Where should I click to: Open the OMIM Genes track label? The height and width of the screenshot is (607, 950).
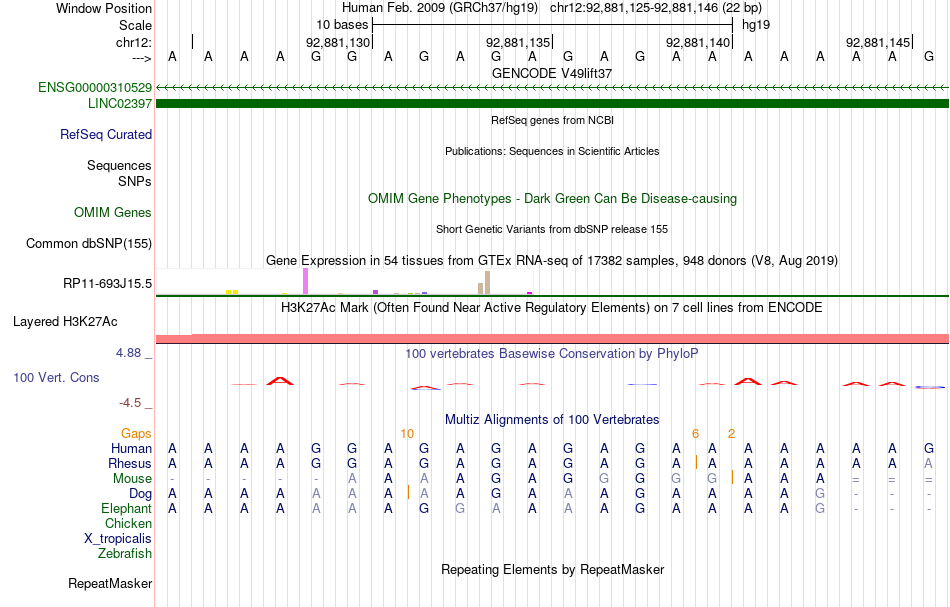click(x=112, y=213)
